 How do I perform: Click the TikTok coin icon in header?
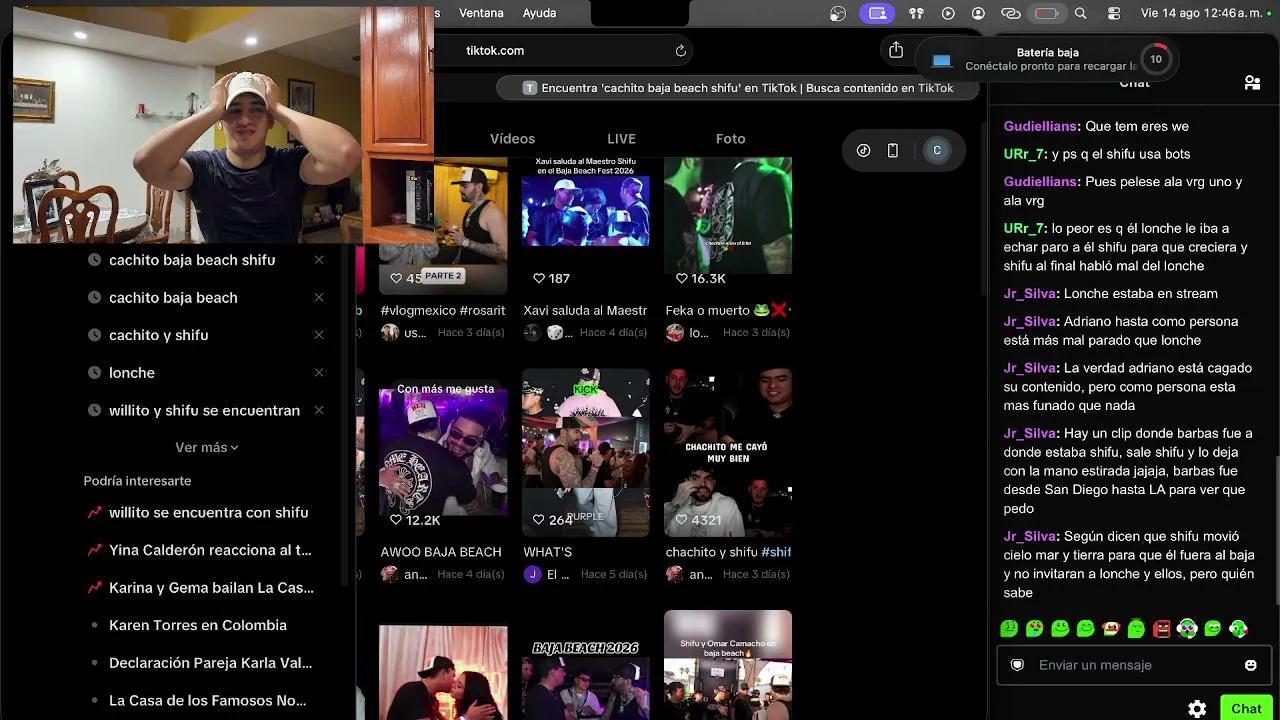coord(864,150)
